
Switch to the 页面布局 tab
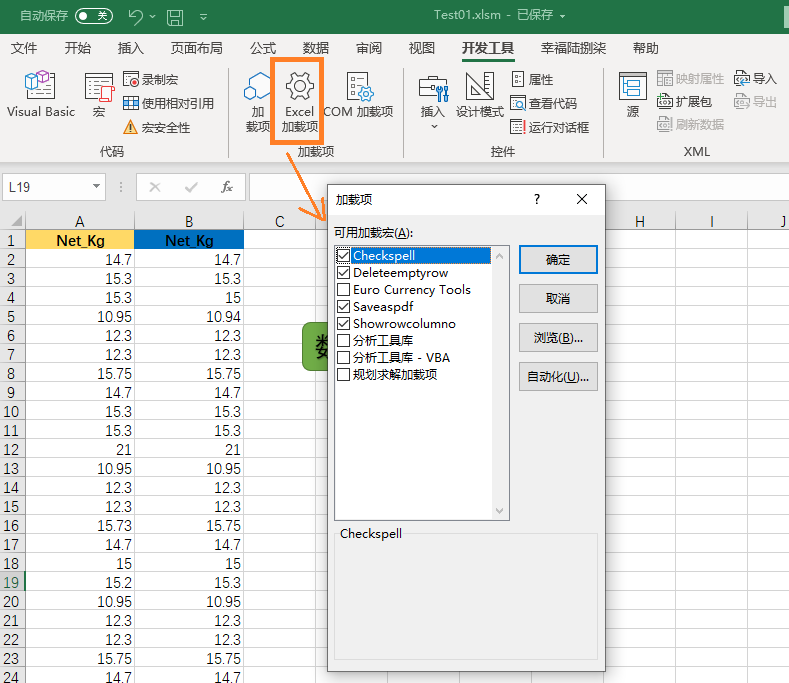click(196, 48)
